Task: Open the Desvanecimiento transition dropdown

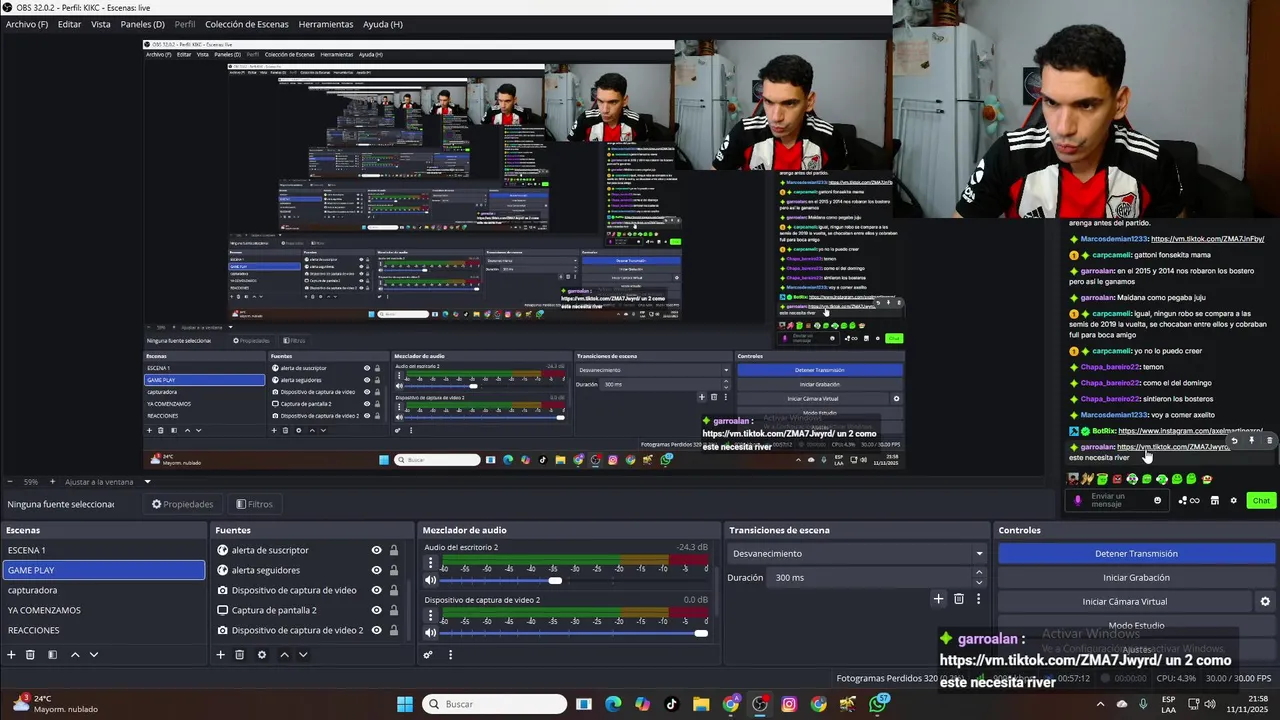Action: pyautogui.click(x=858, y=553)
